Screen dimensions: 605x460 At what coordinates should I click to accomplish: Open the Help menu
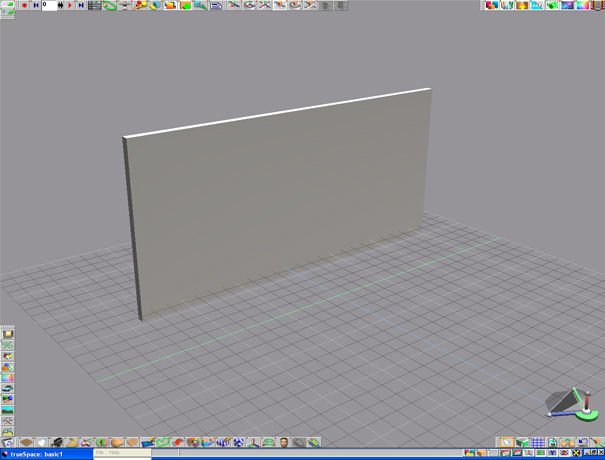(x=115, y=453)
